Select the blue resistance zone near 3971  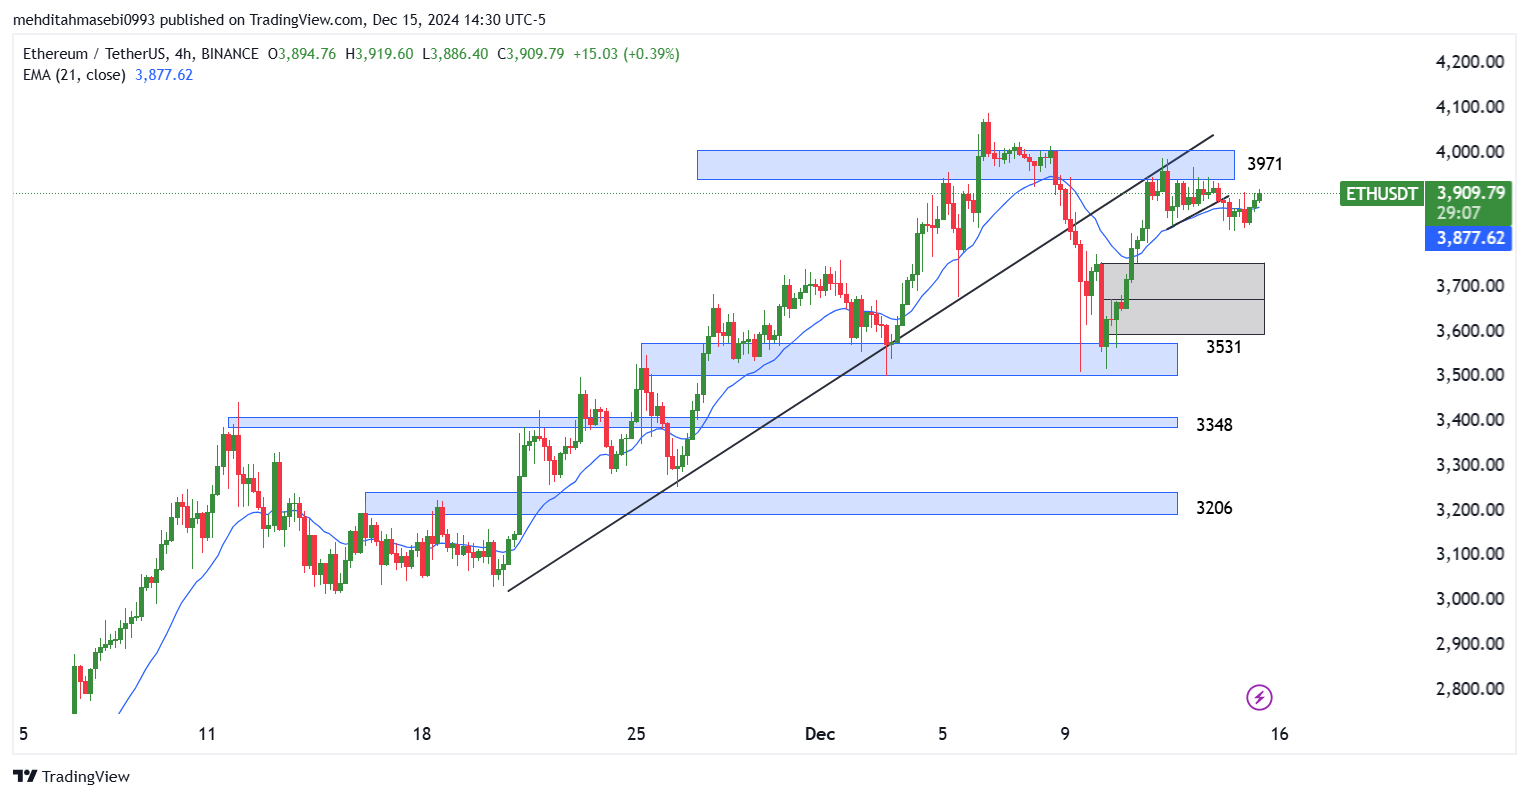click(965, 165)
